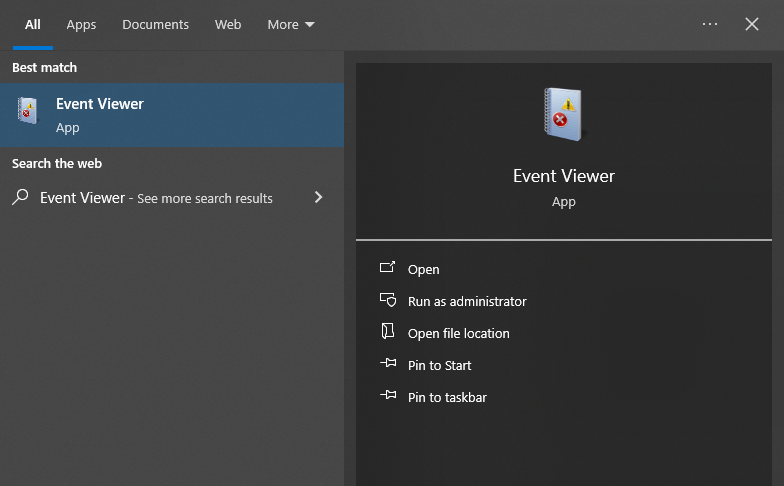Expand the More filter dropdown
The height and width of the screenshot is (486, 784).
(290, 24)
